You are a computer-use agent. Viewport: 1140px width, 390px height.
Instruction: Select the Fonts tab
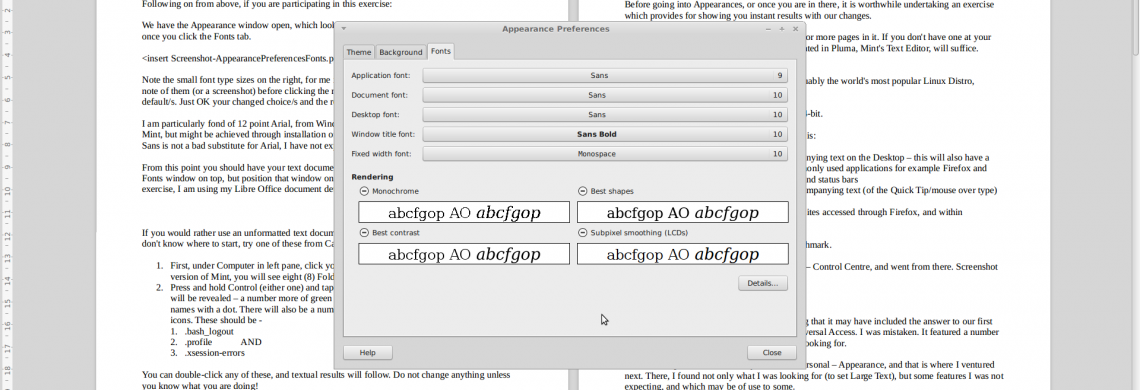coord(441,51)
